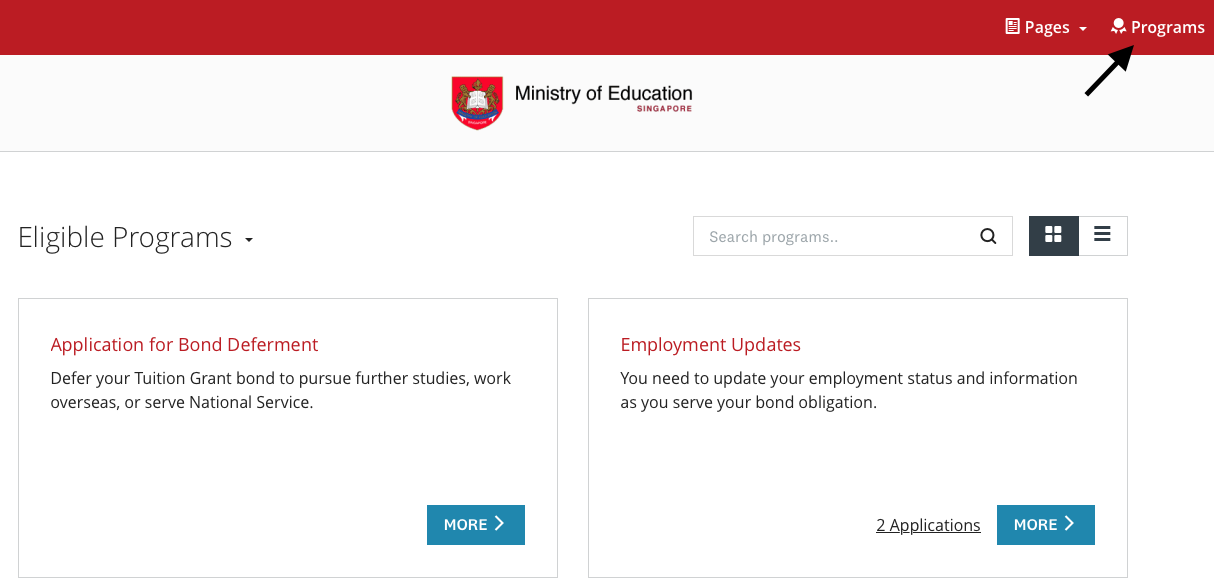Open the Employment Updates title link
The height and width of the screenshot is (582, 1214).
[710, 345]
